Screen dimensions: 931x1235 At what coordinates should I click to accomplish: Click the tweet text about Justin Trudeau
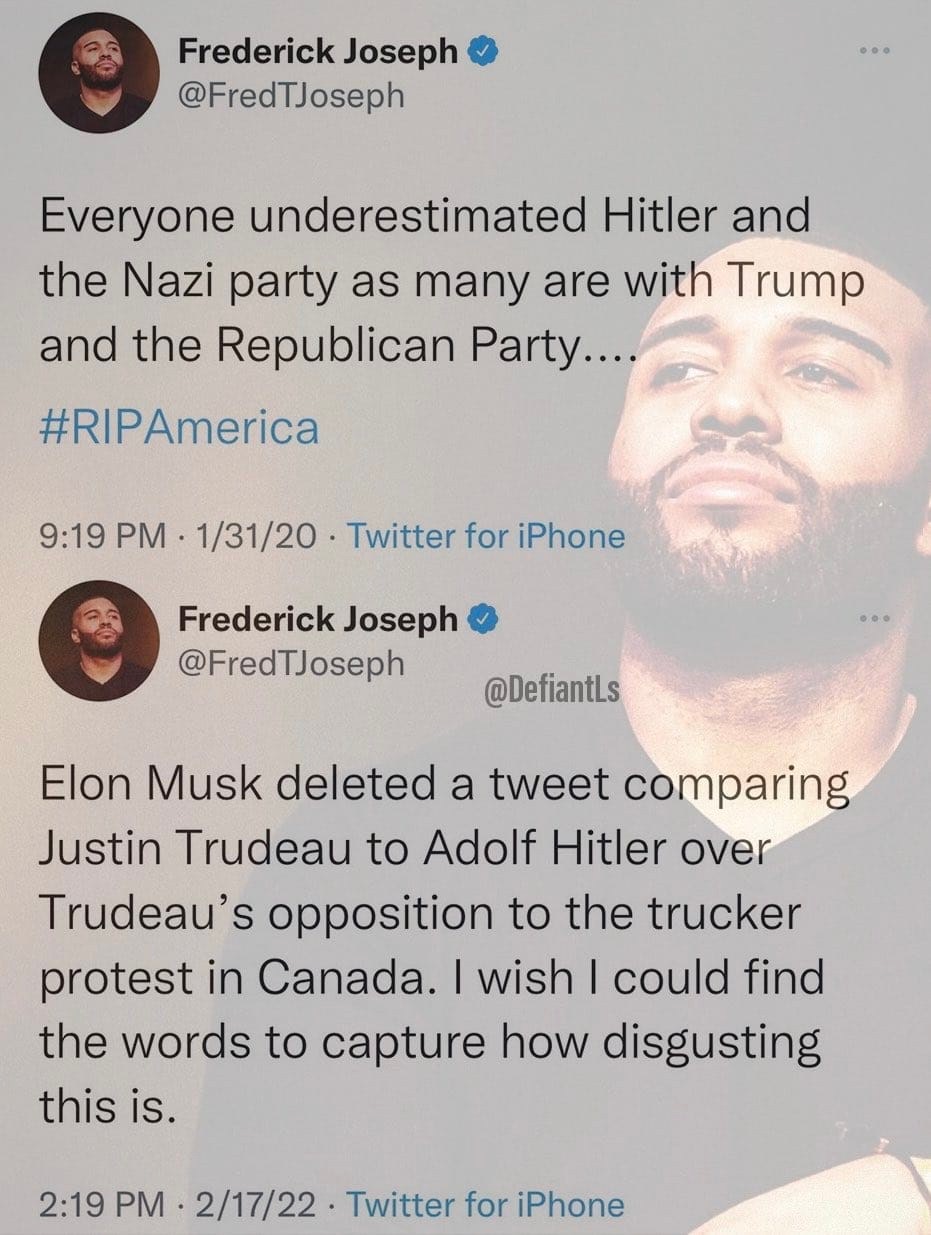(430, 945)
